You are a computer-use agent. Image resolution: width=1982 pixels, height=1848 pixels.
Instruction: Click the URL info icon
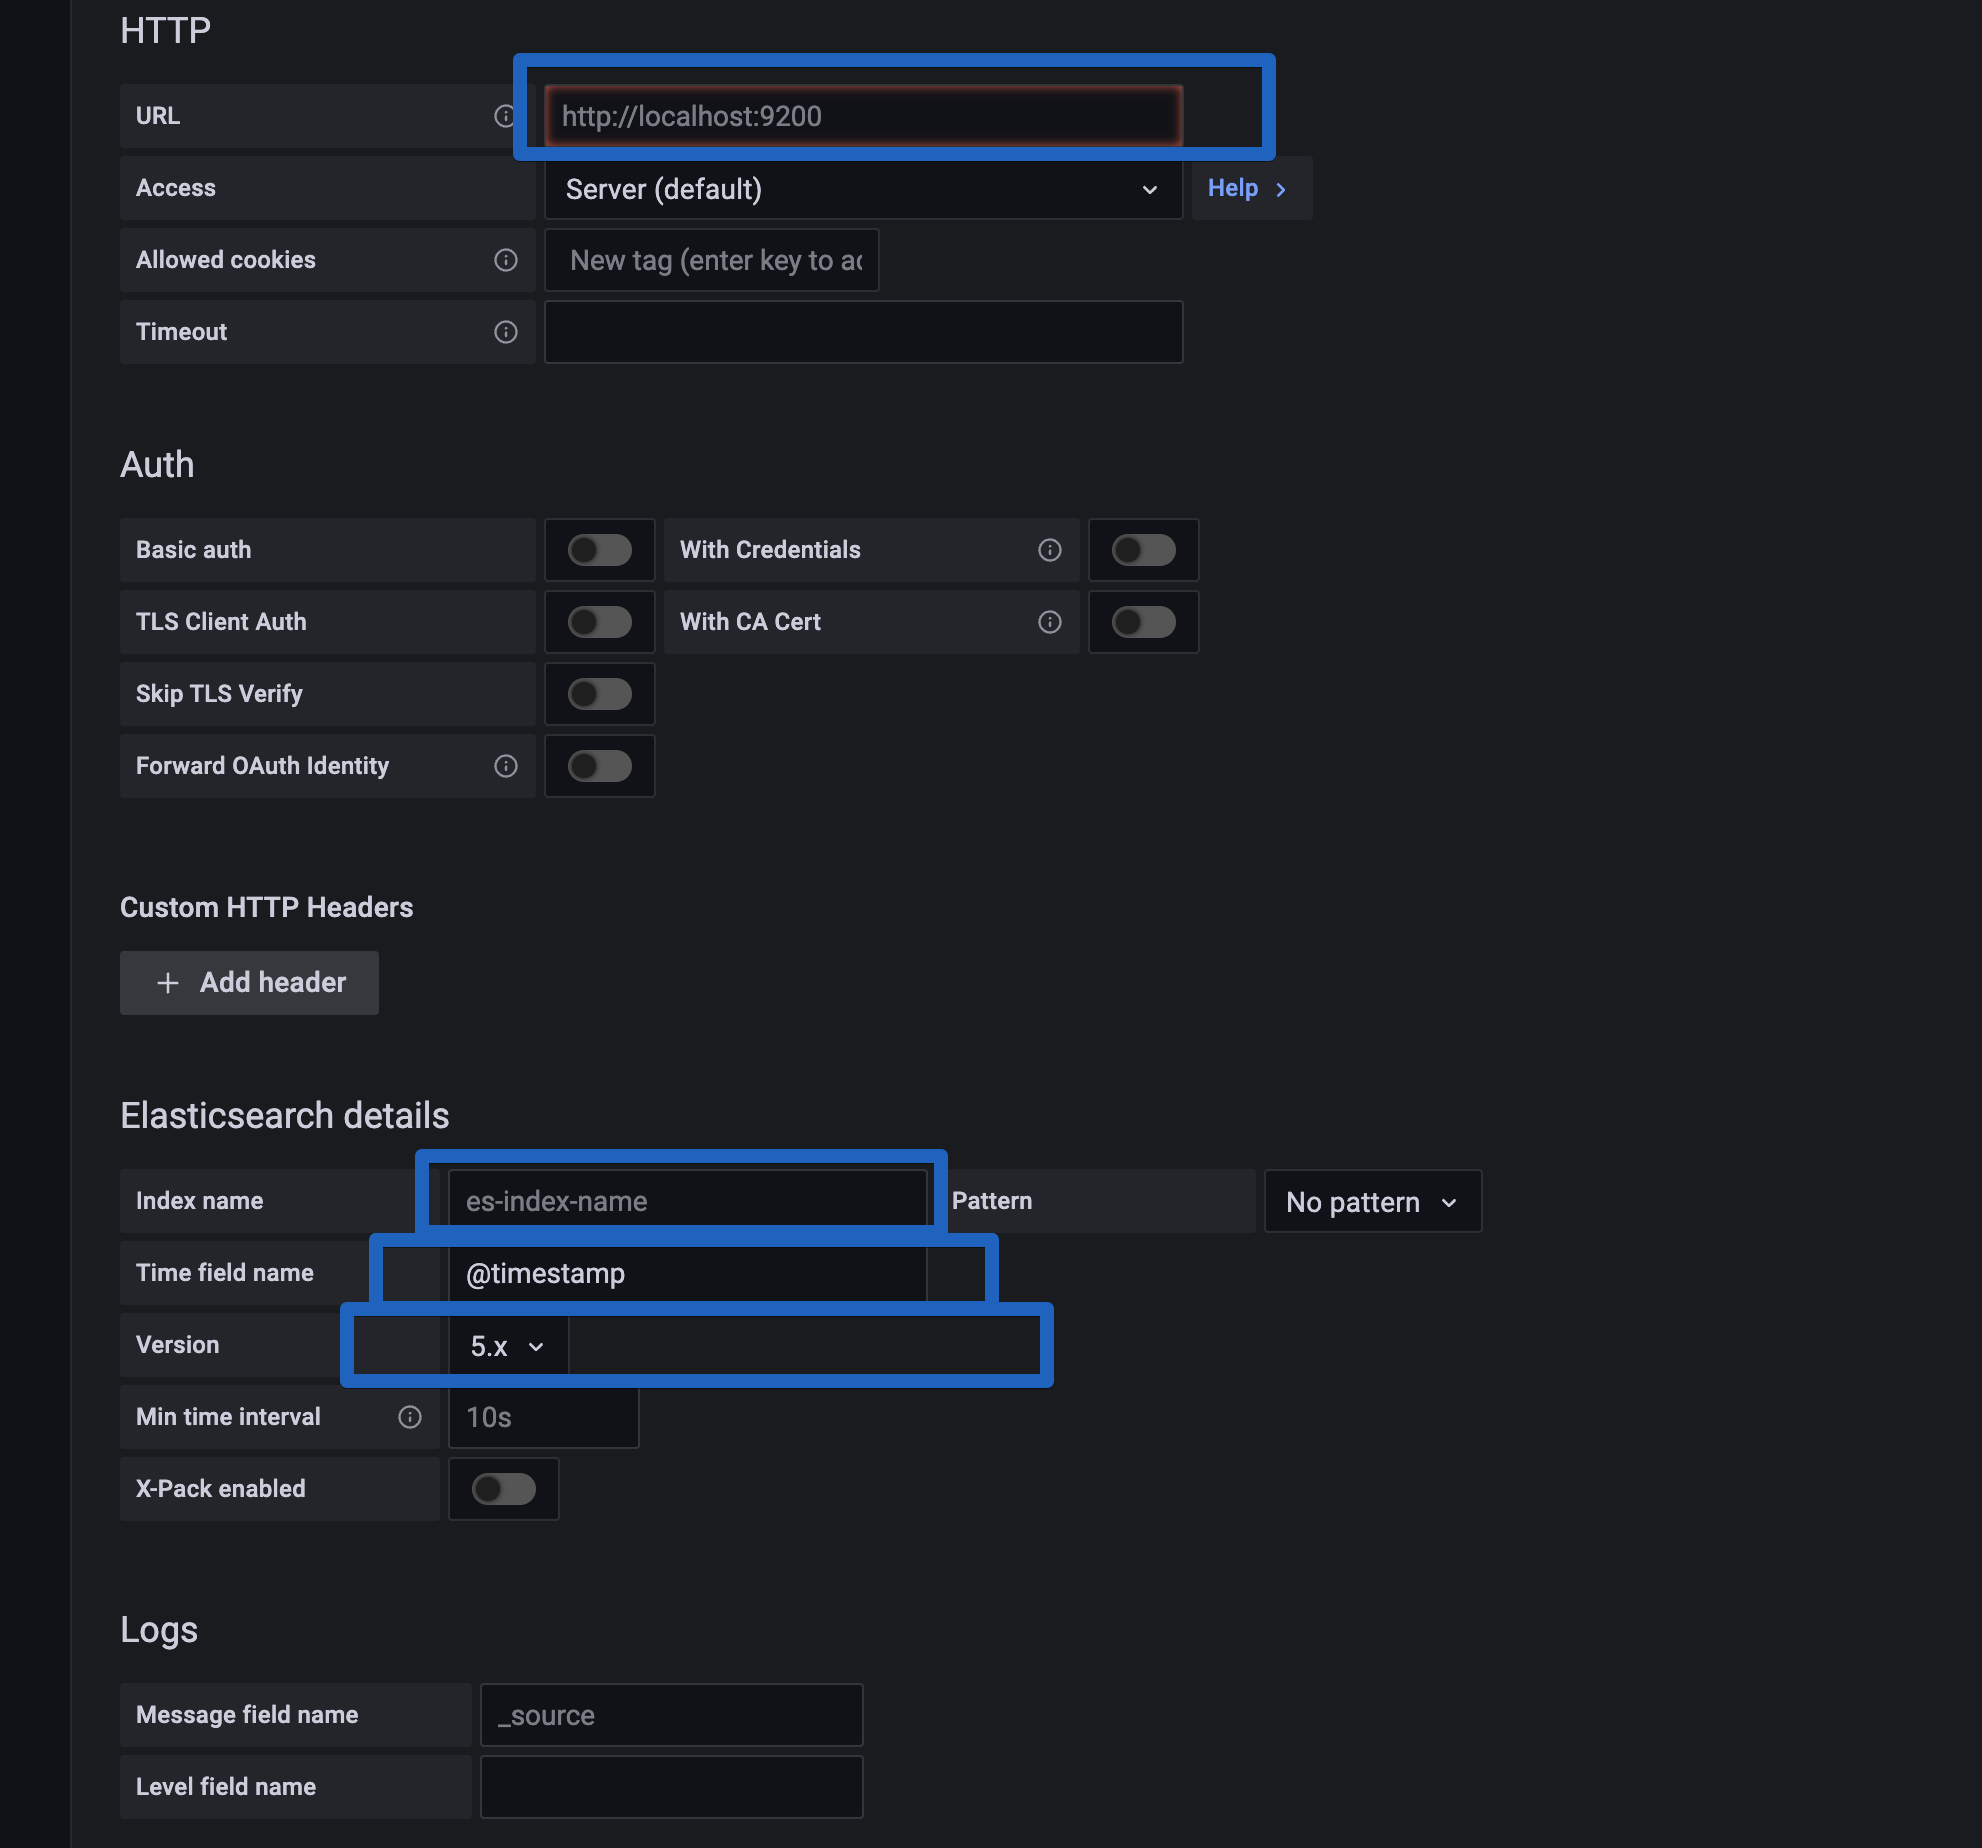tap(504, 116)
